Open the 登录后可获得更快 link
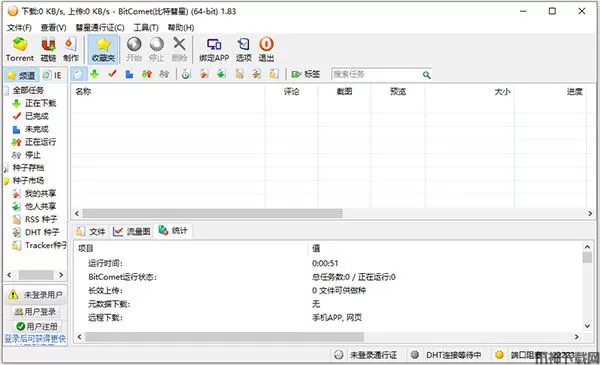Image resolution: width=600 pixels, height=365 pixels. [x=35, y=339]
